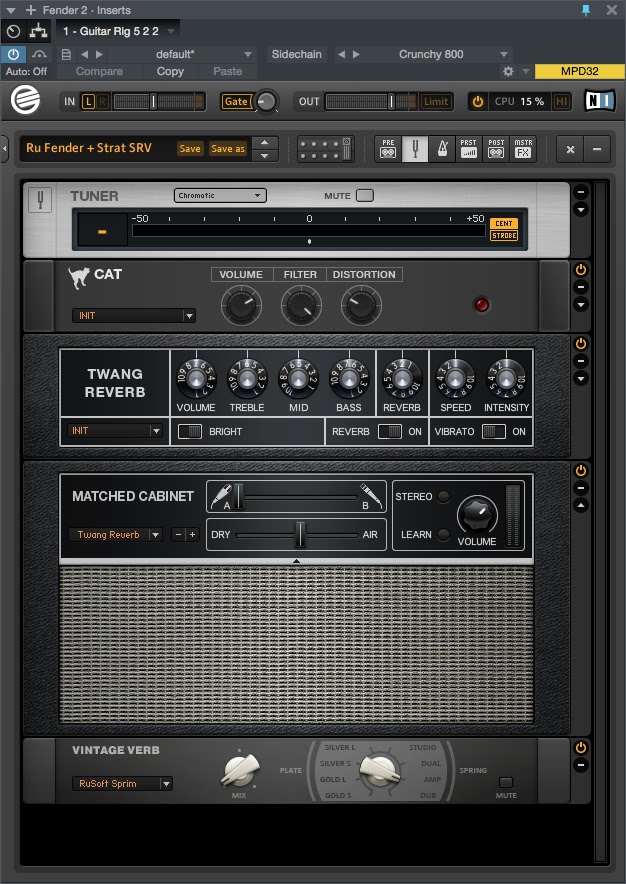626x884 pixels.
Task: Open the Twang Reverb INIT preset dropdown
Action: click(114, 431)
